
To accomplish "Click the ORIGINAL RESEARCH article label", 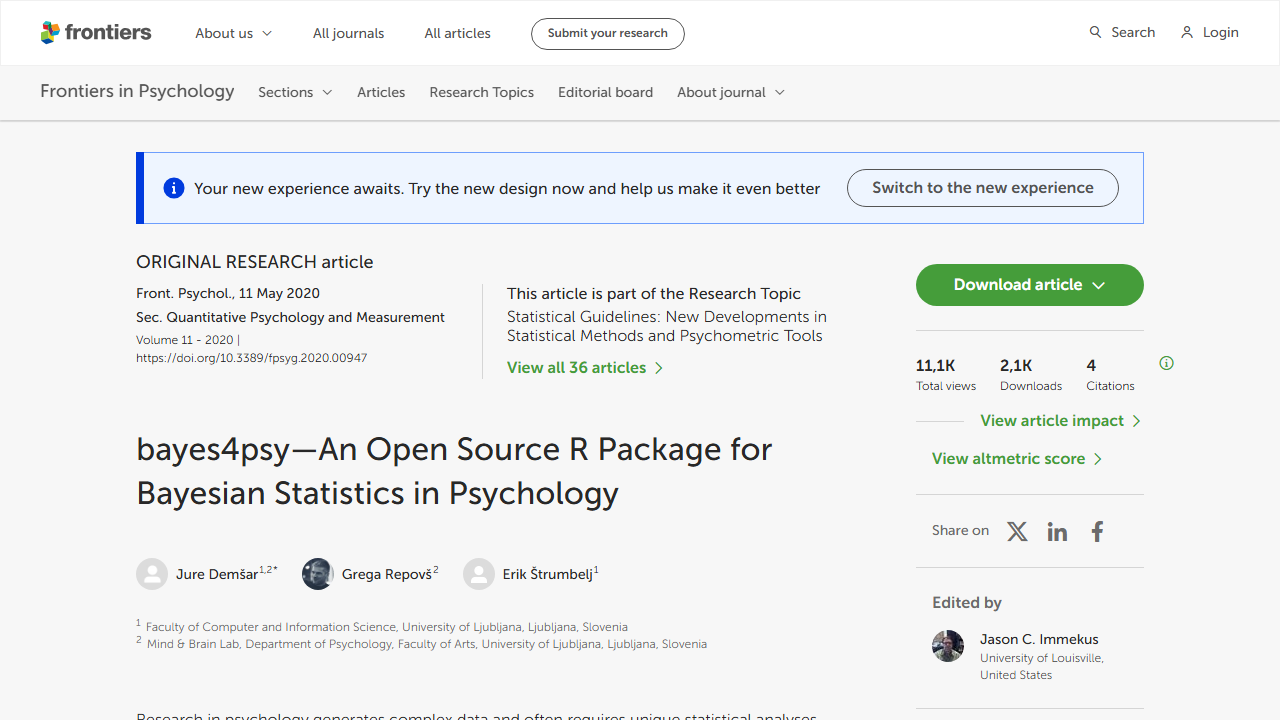I will pyautogui.click(x=255, y=262).
